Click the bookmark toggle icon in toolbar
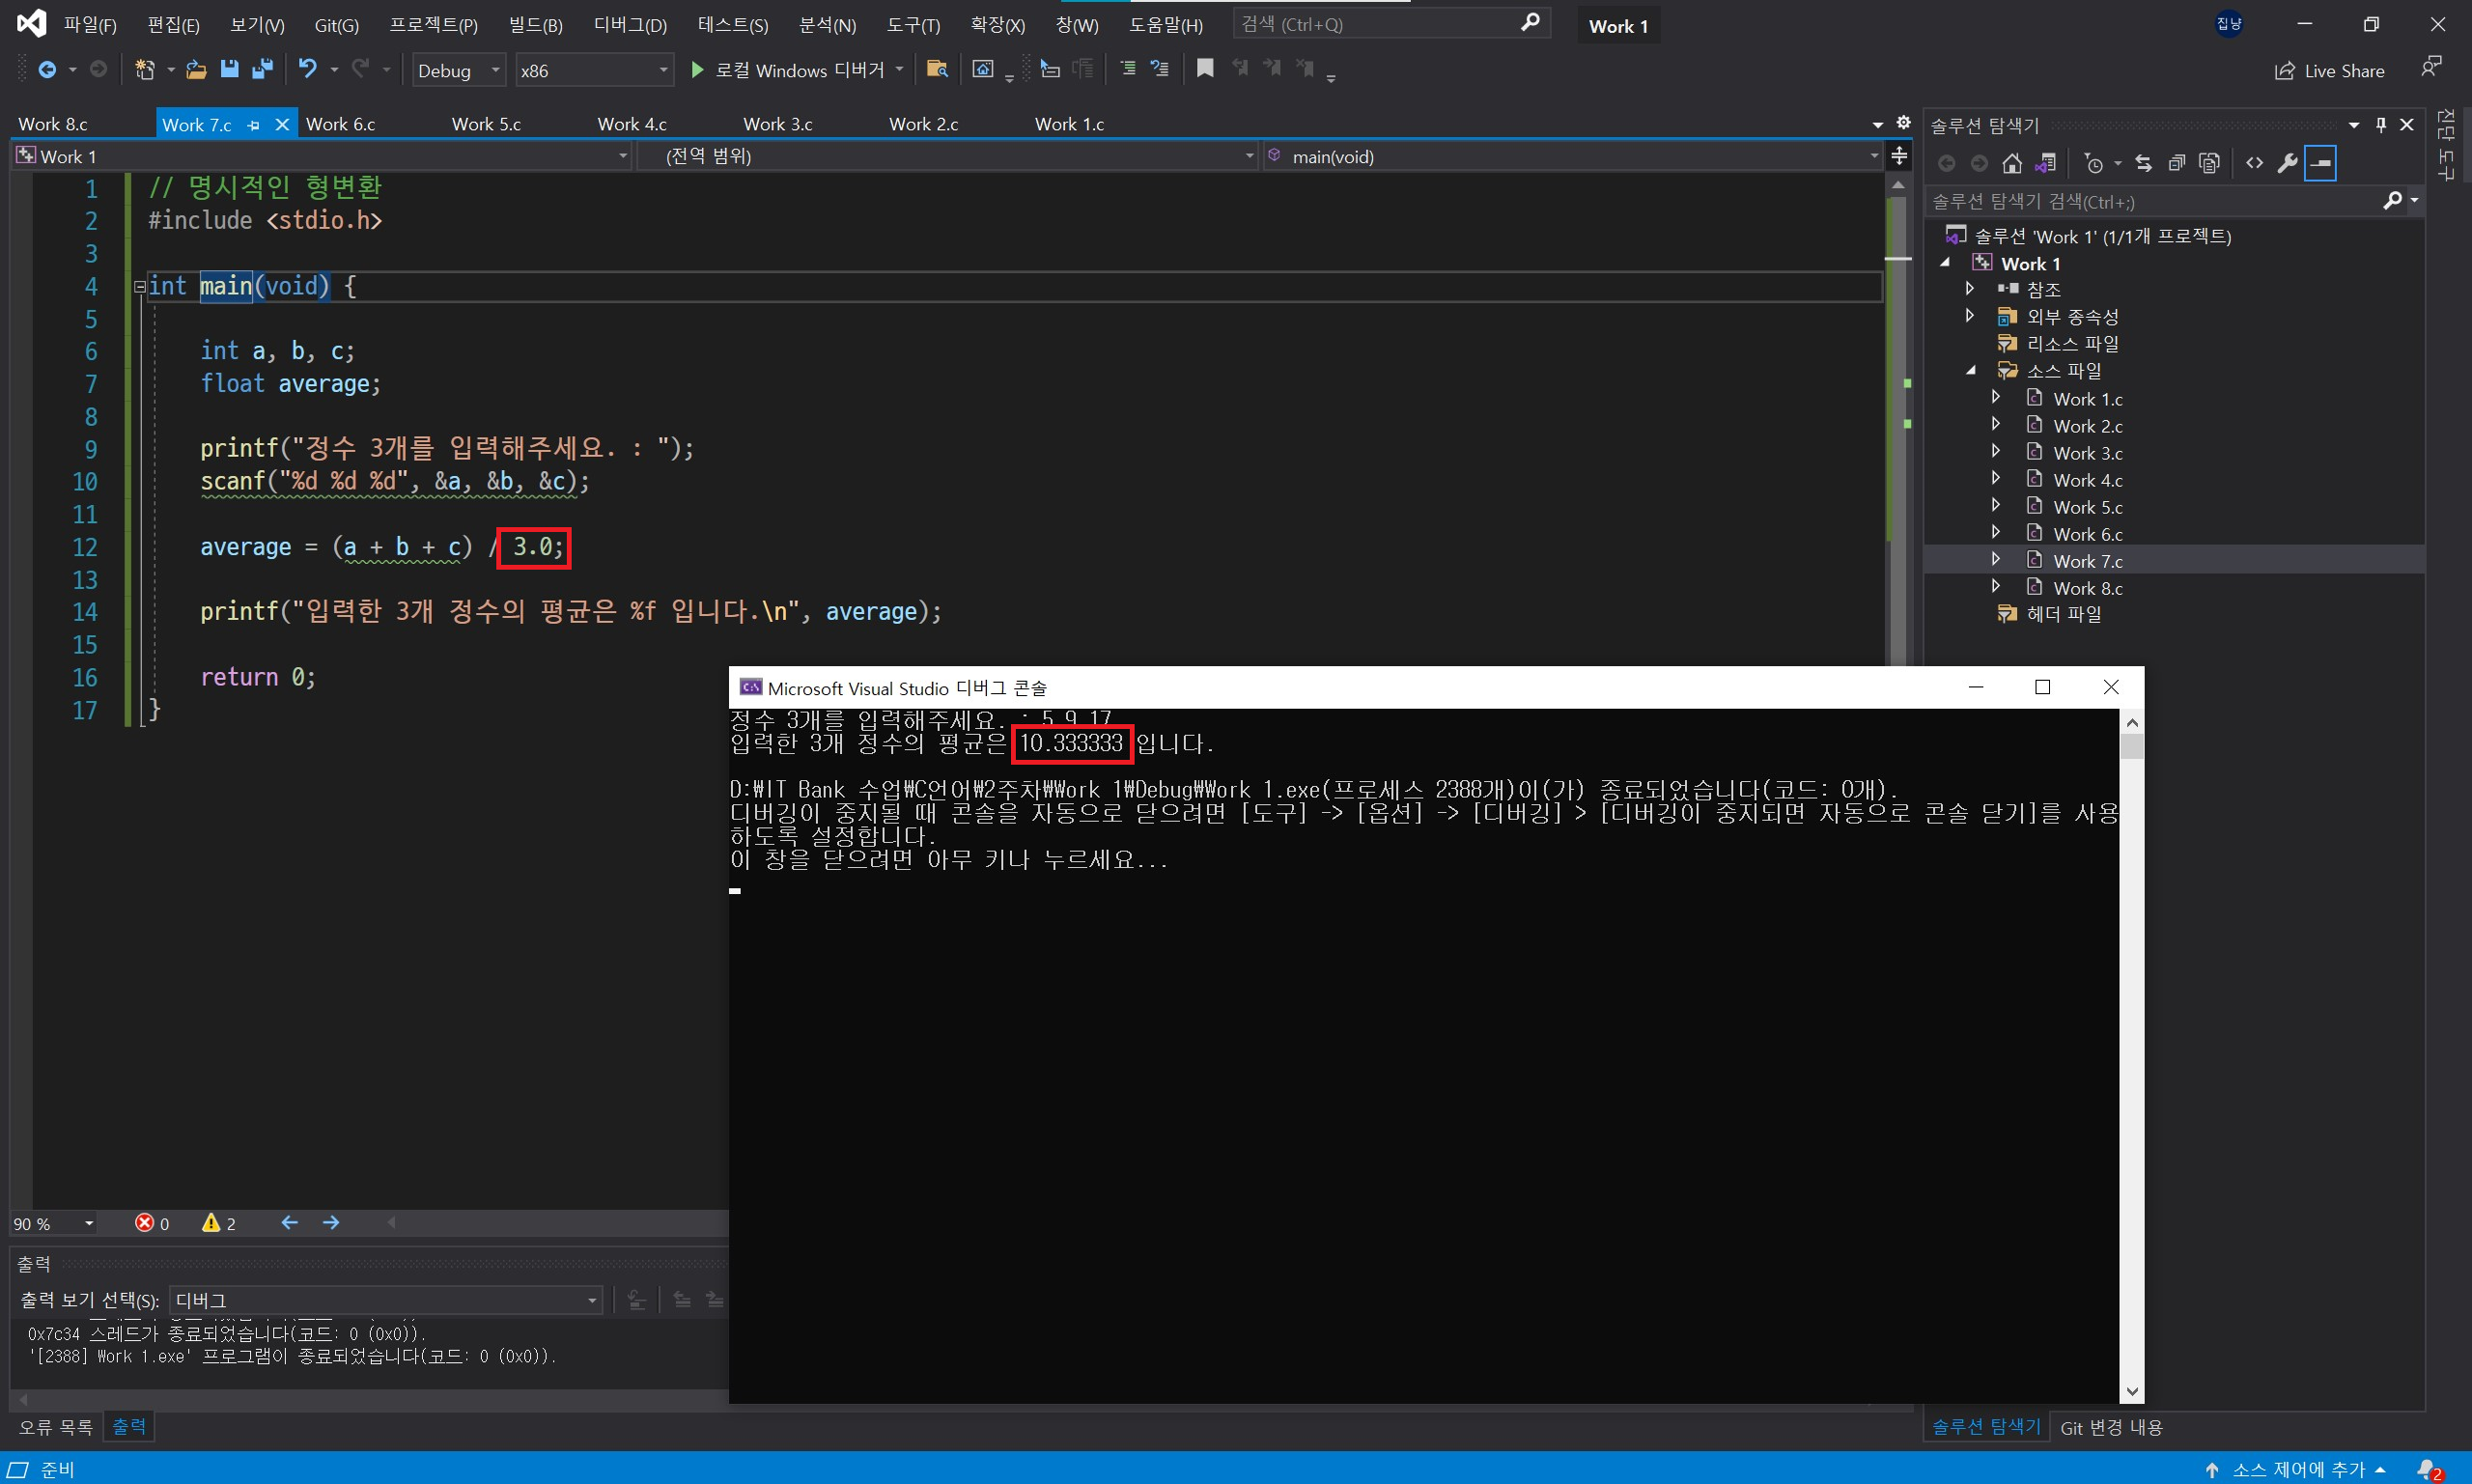2472x1484 pixels. [1205, 69]
